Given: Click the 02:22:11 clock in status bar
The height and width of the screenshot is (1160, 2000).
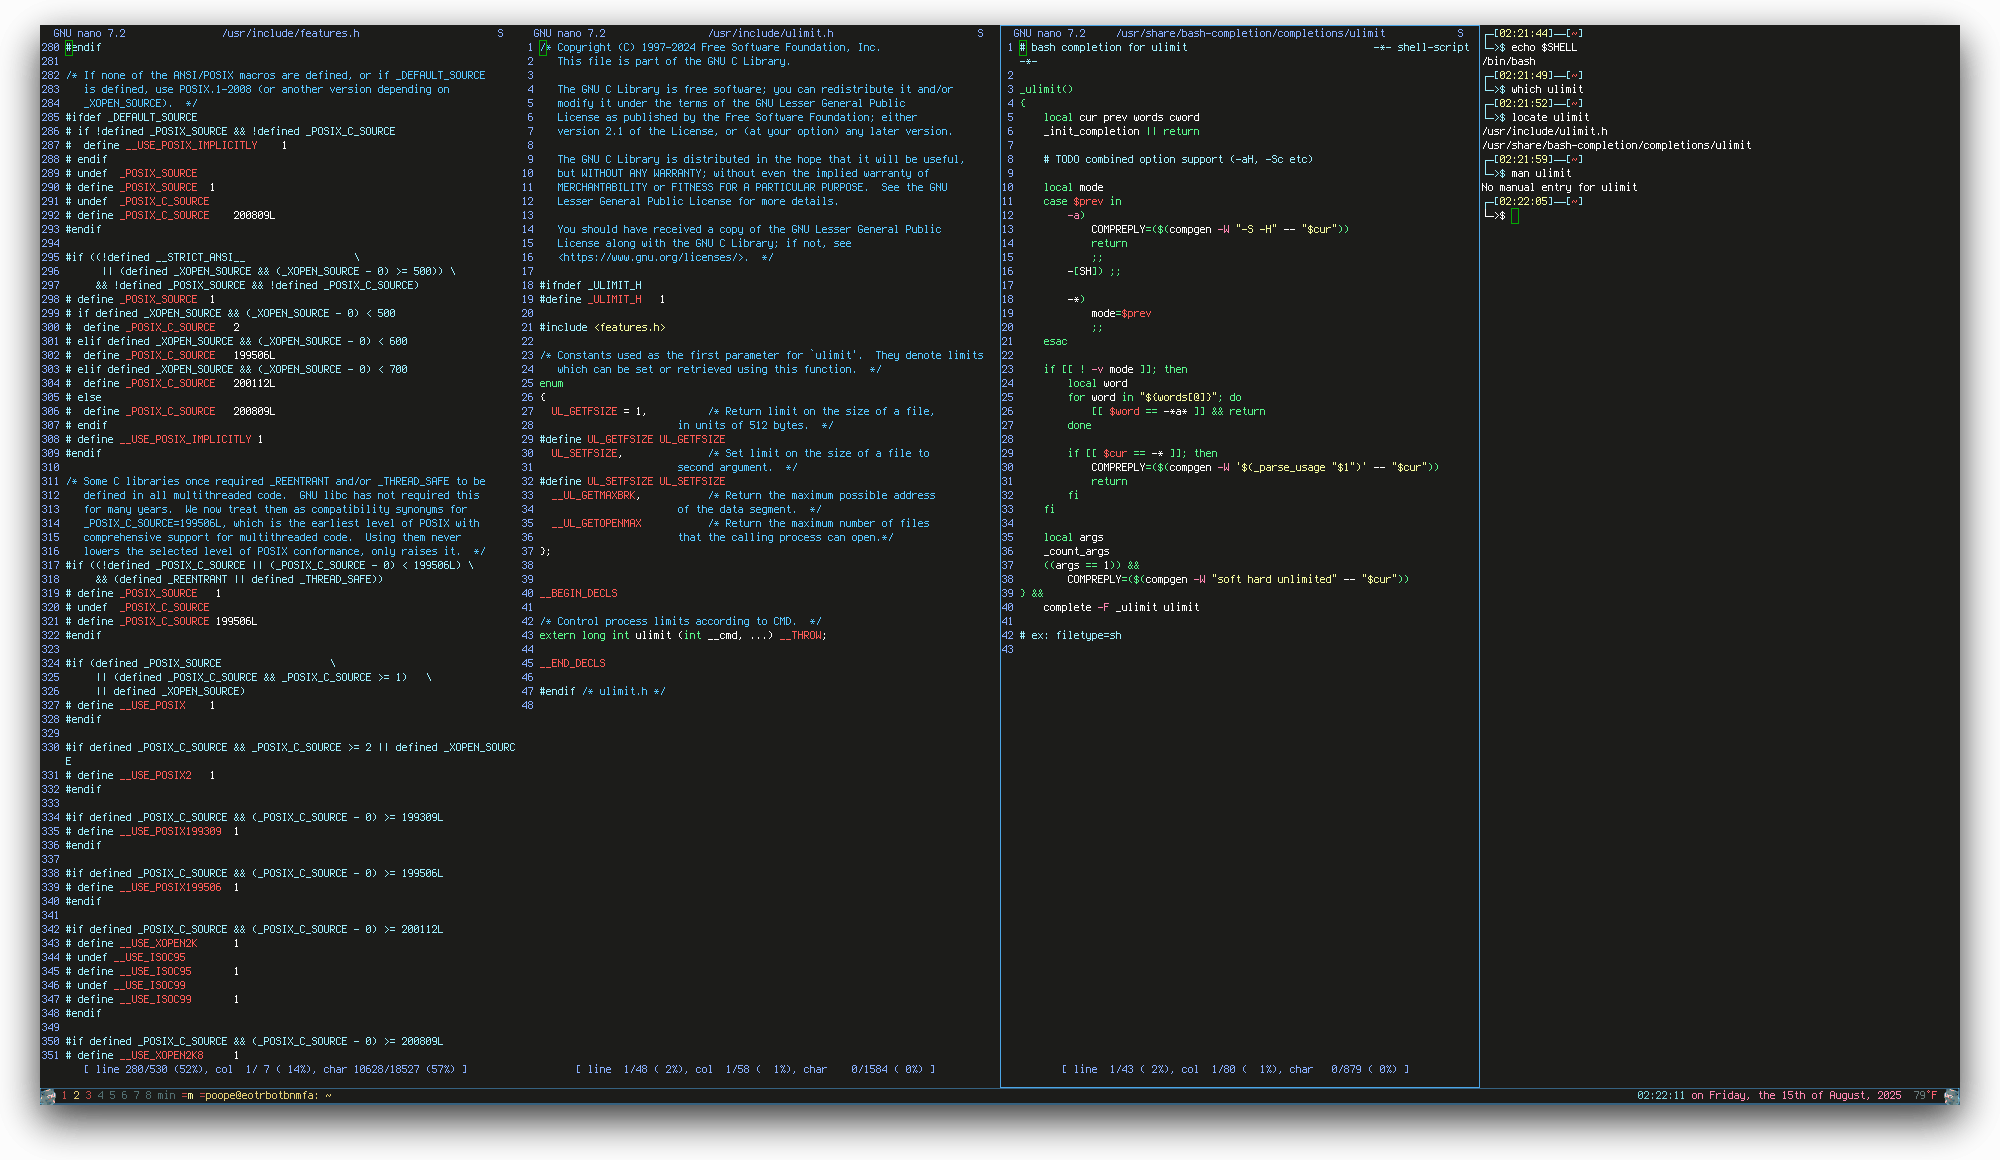Looking at the screenshot, I should click(1660, 1096).
